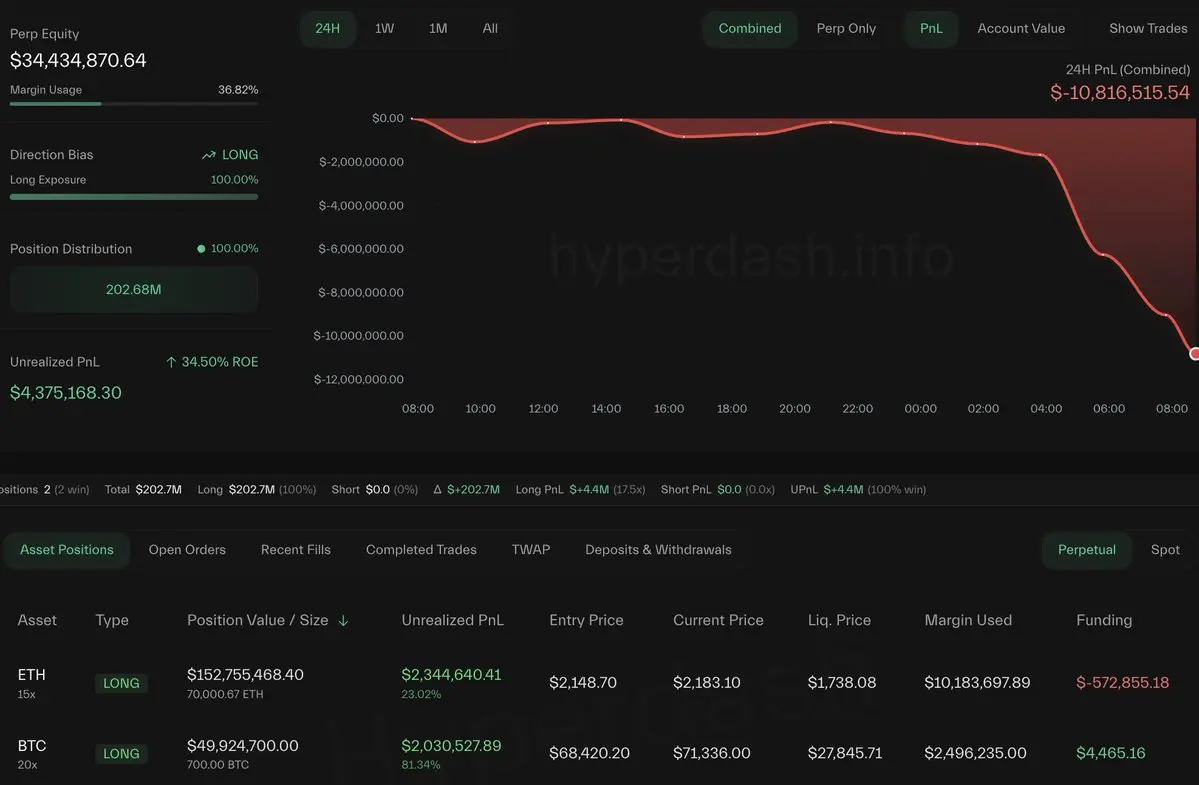The image size is (1199, 785).
Task: Enable Show Trades on the chart
Action: pyautogui.click(x=1147, y=28)
